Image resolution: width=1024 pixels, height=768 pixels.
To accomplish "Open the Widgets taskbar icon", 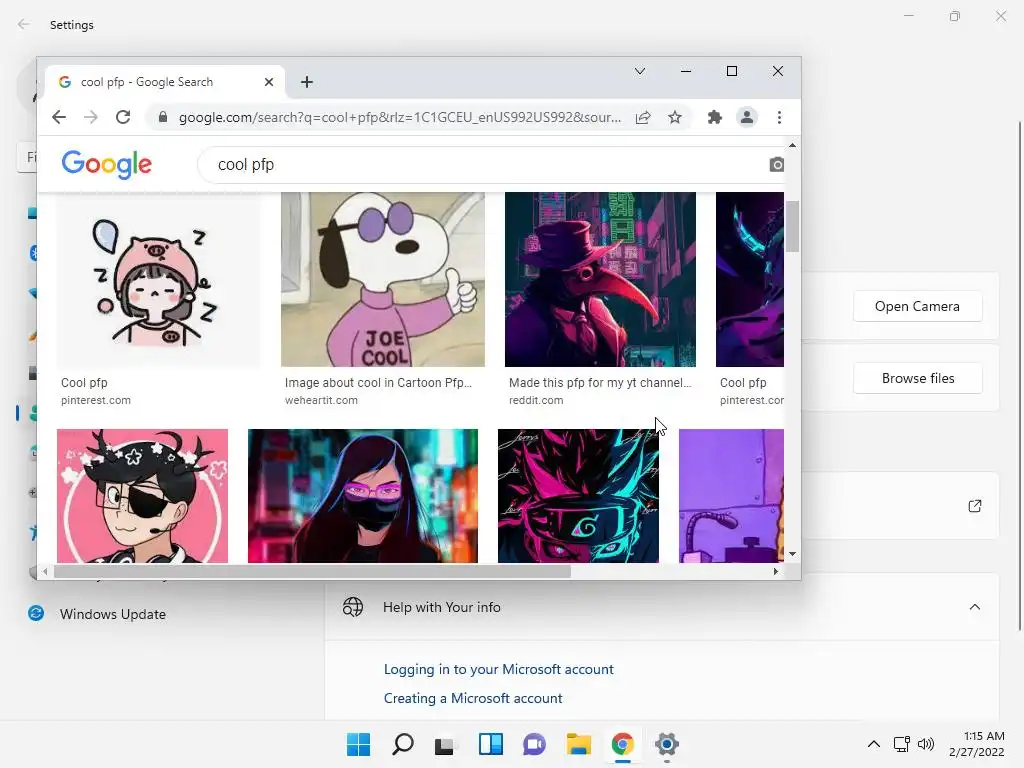I will [490, 744].
